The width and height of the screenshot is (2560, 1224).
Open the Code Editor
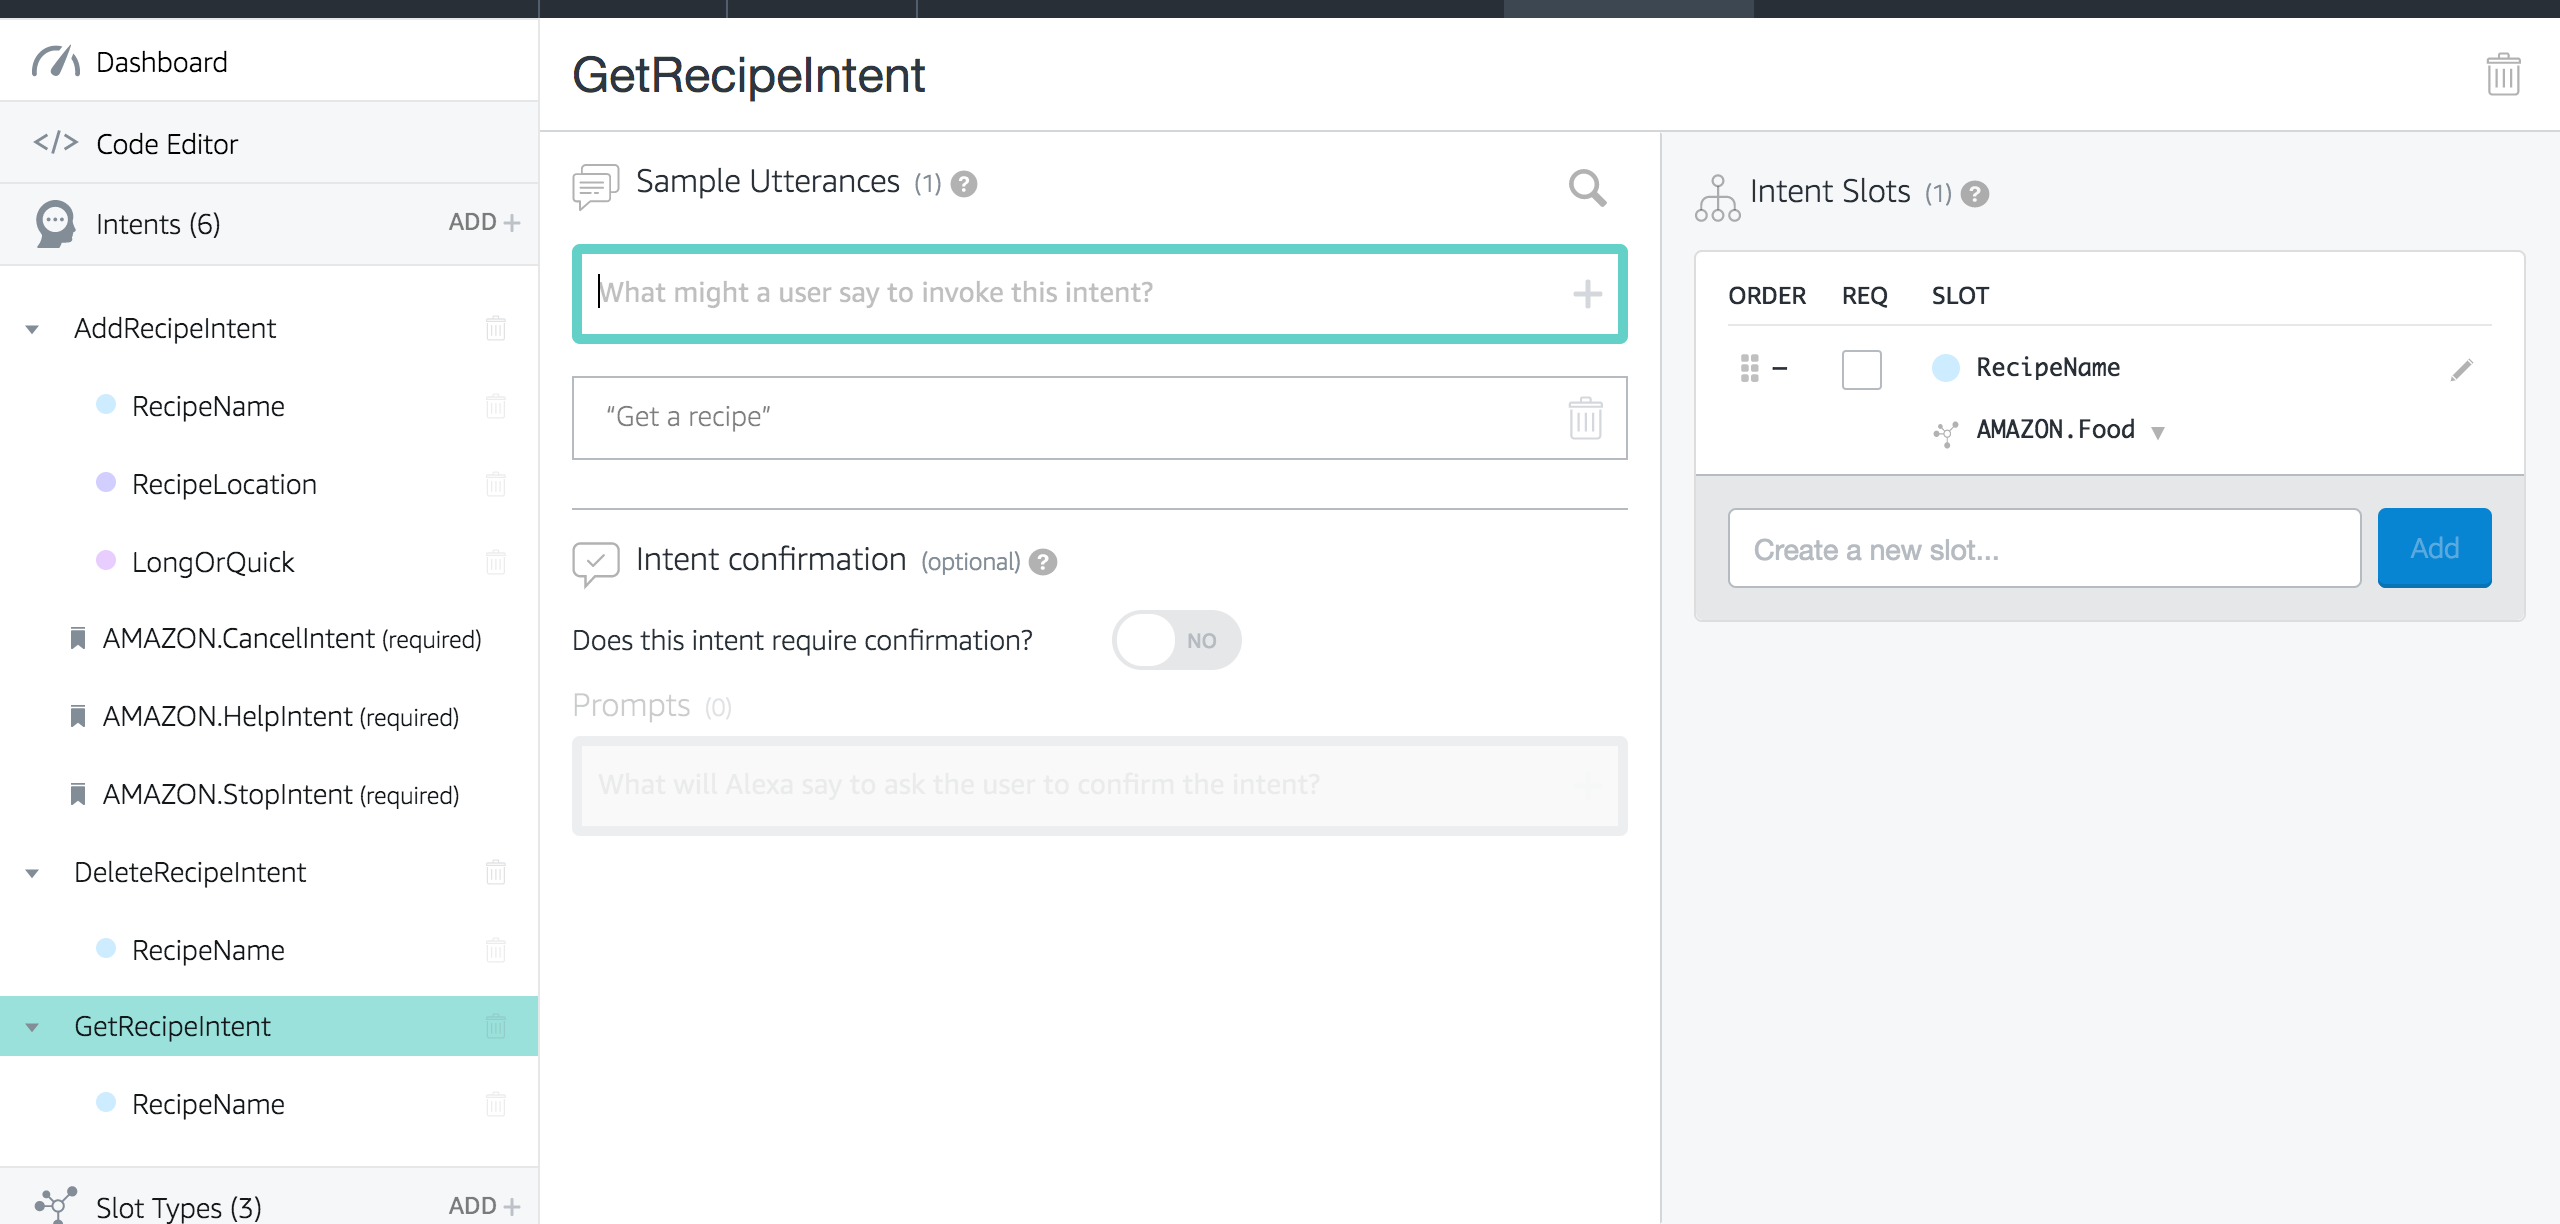166,143
